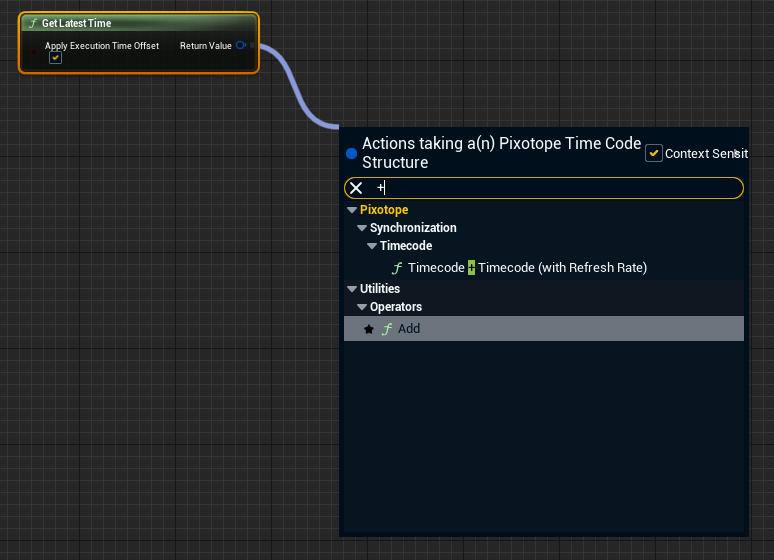Image resolution: width=774 pixels, height=560 pixels.
Task: Click the star favorite icon beside Add
Action: (368, 329)
